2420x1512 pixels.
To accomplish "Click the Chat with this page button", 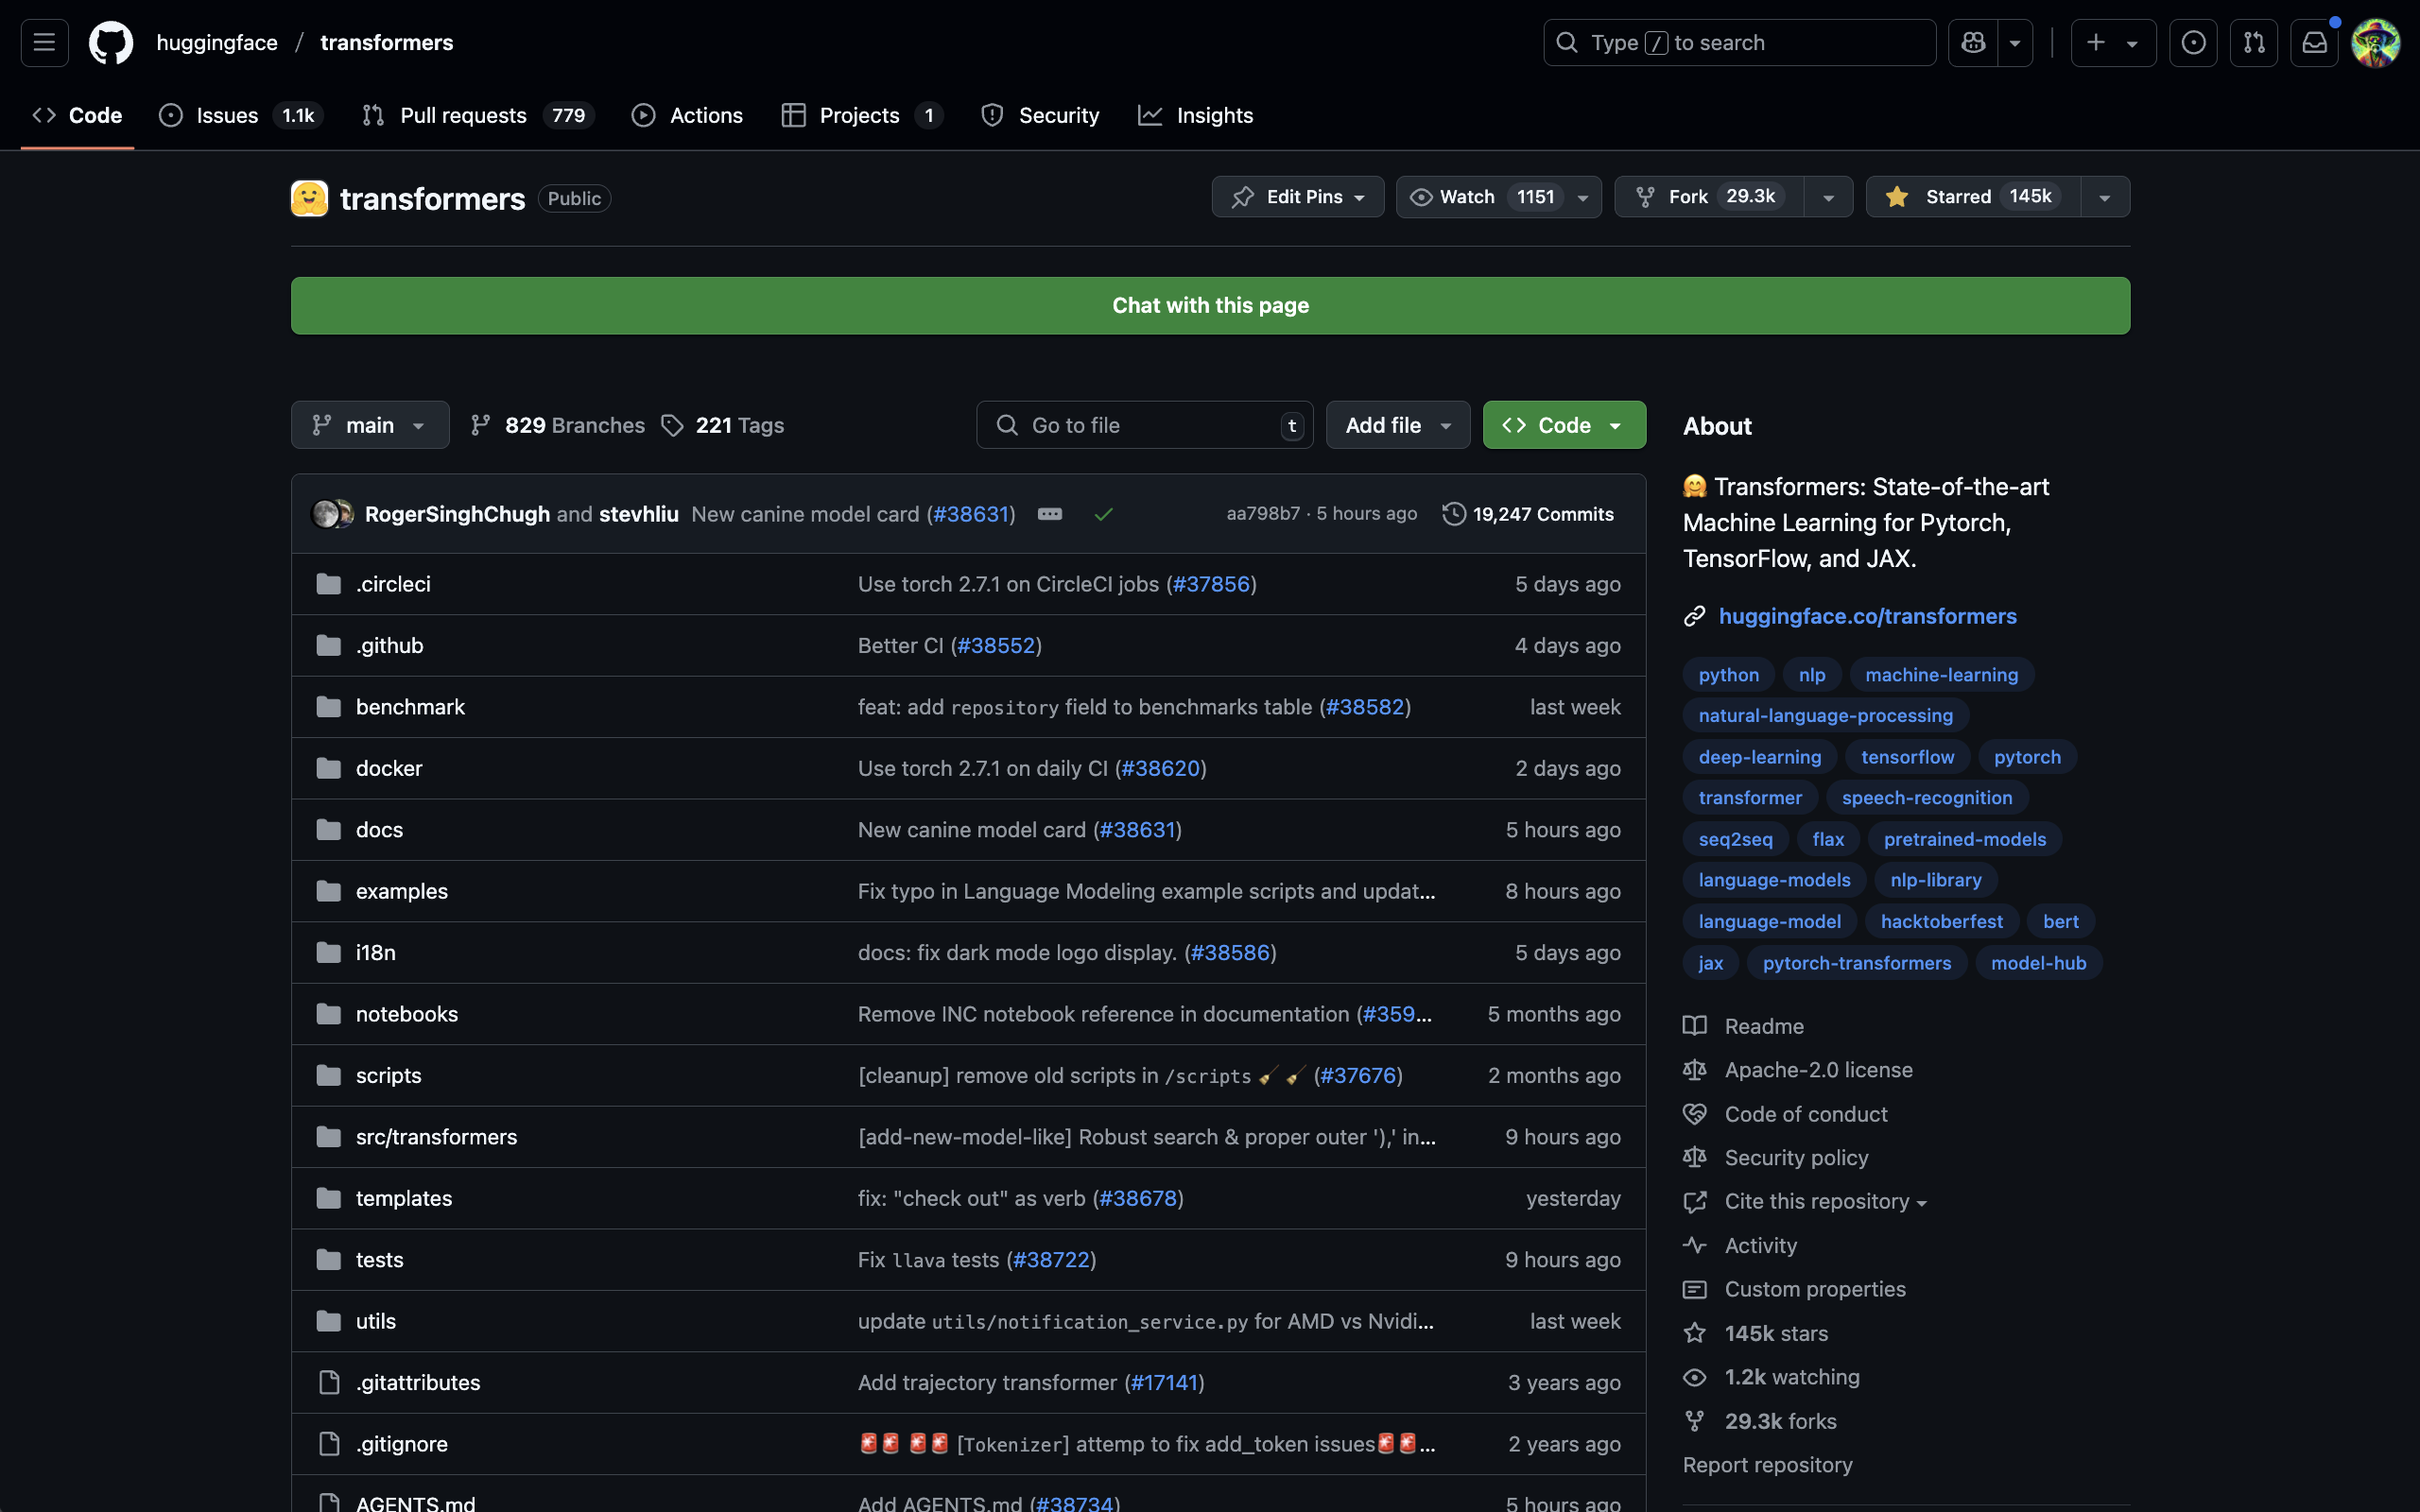I will click(x=1209, y=305).
